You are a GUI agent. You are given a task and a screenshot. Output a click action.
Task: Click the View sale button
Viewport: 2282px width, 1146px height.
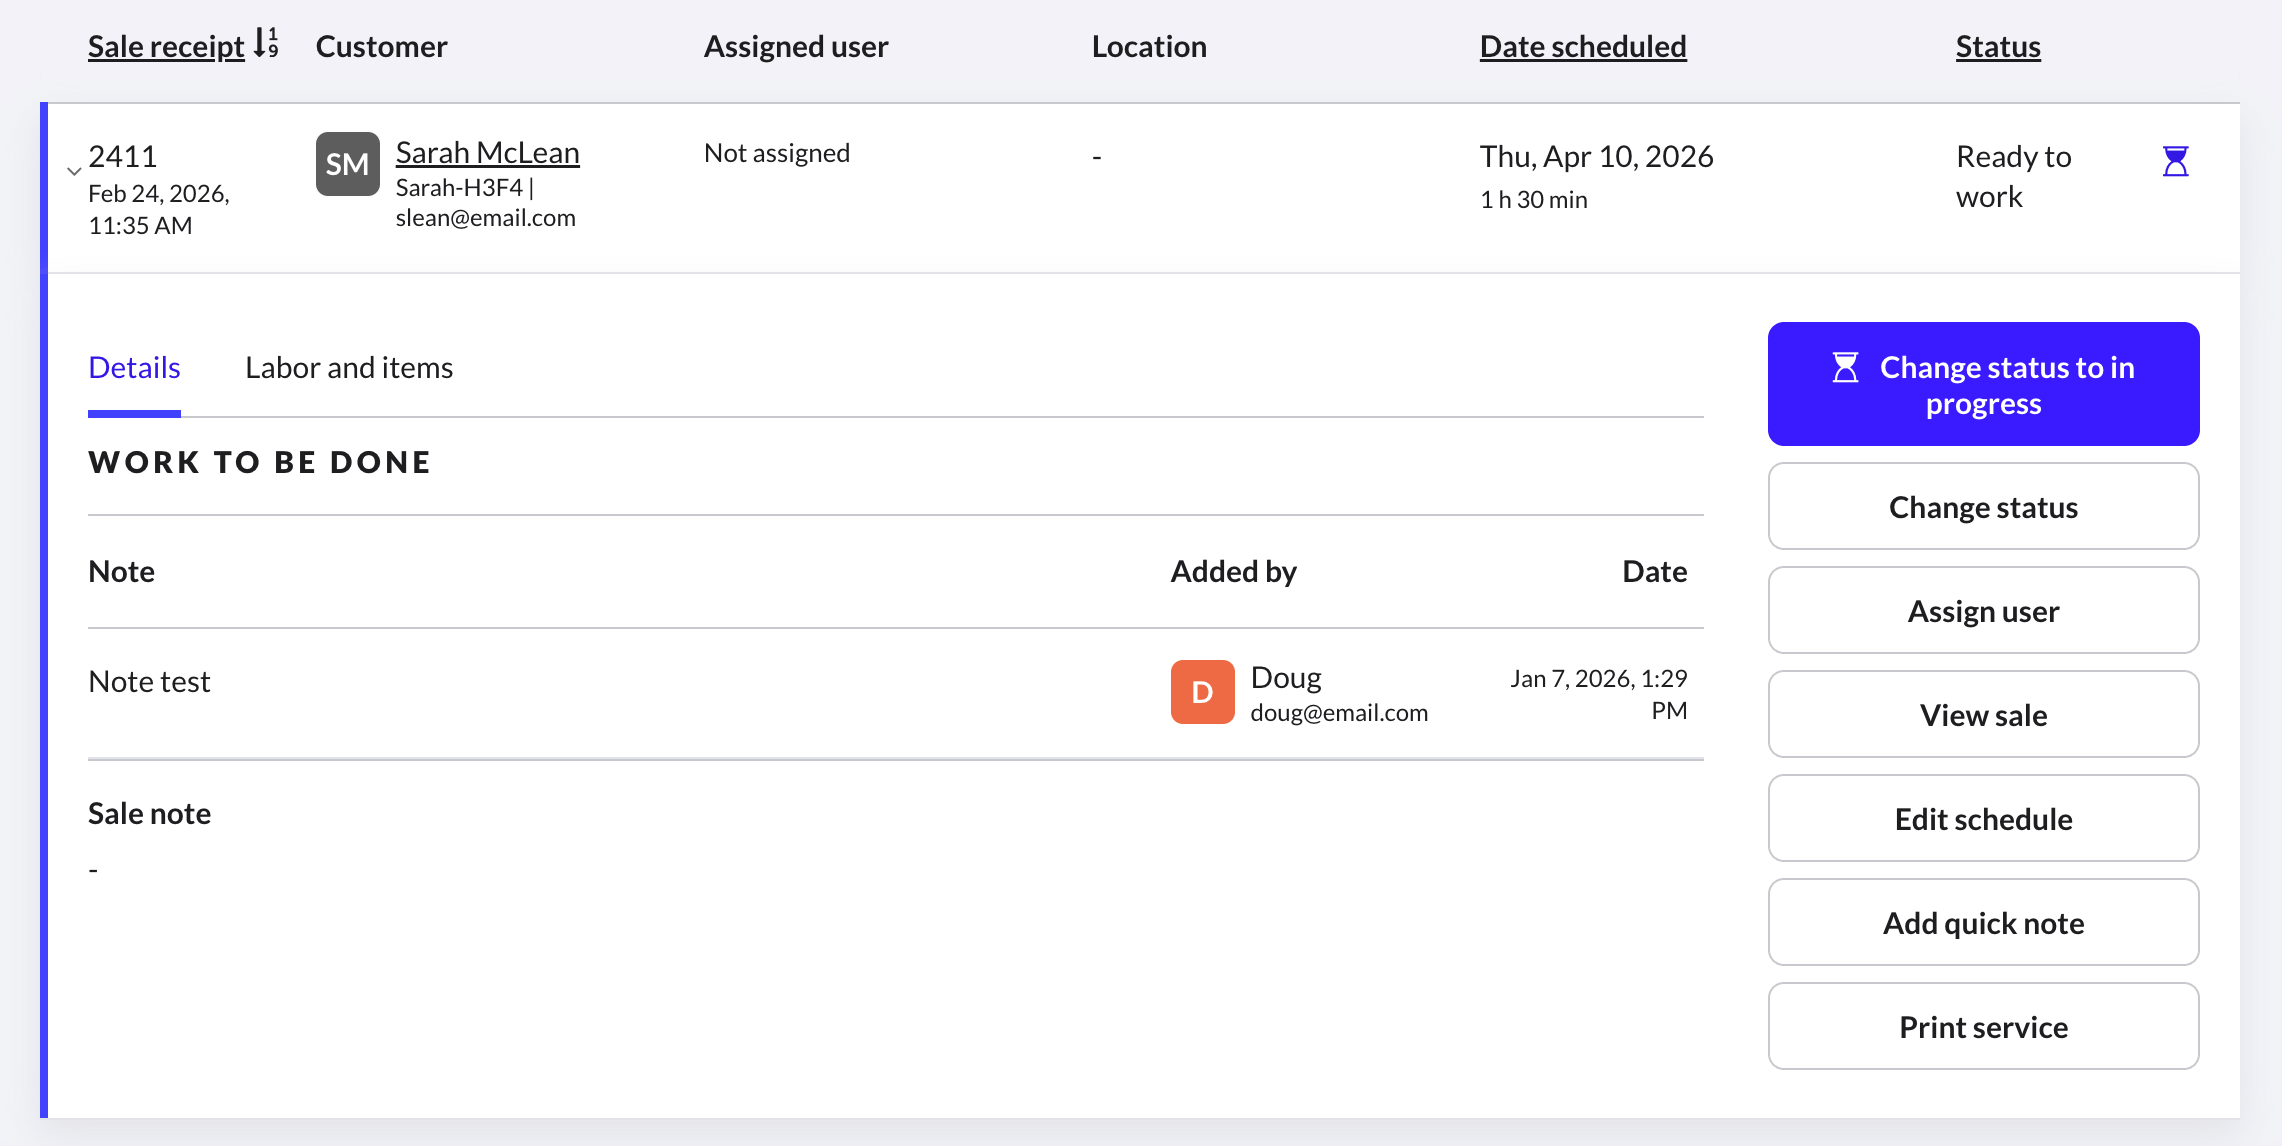[x=1982, y=715]
